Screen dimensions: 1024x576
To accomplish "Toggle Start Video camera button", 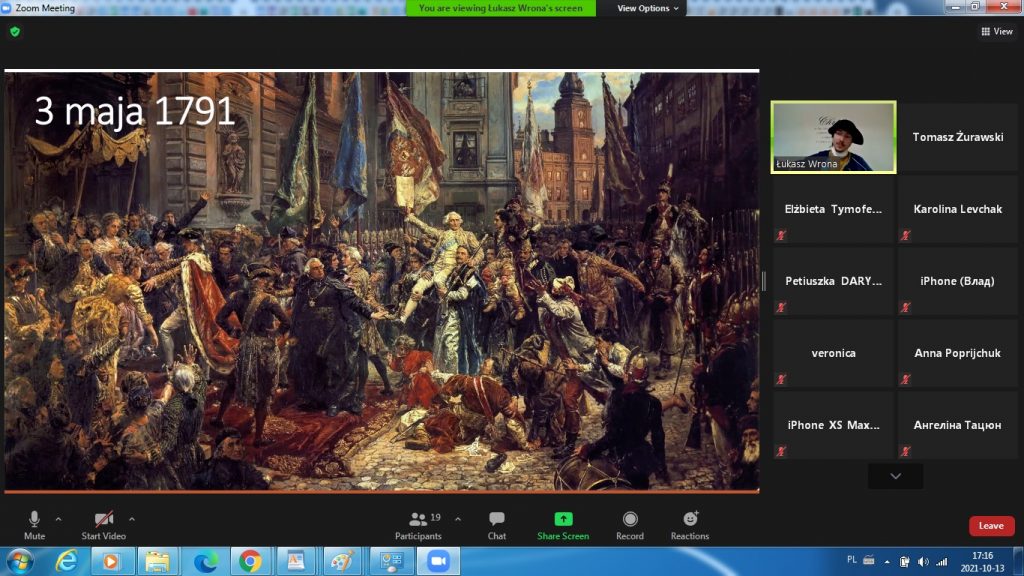I will [104, 519].
